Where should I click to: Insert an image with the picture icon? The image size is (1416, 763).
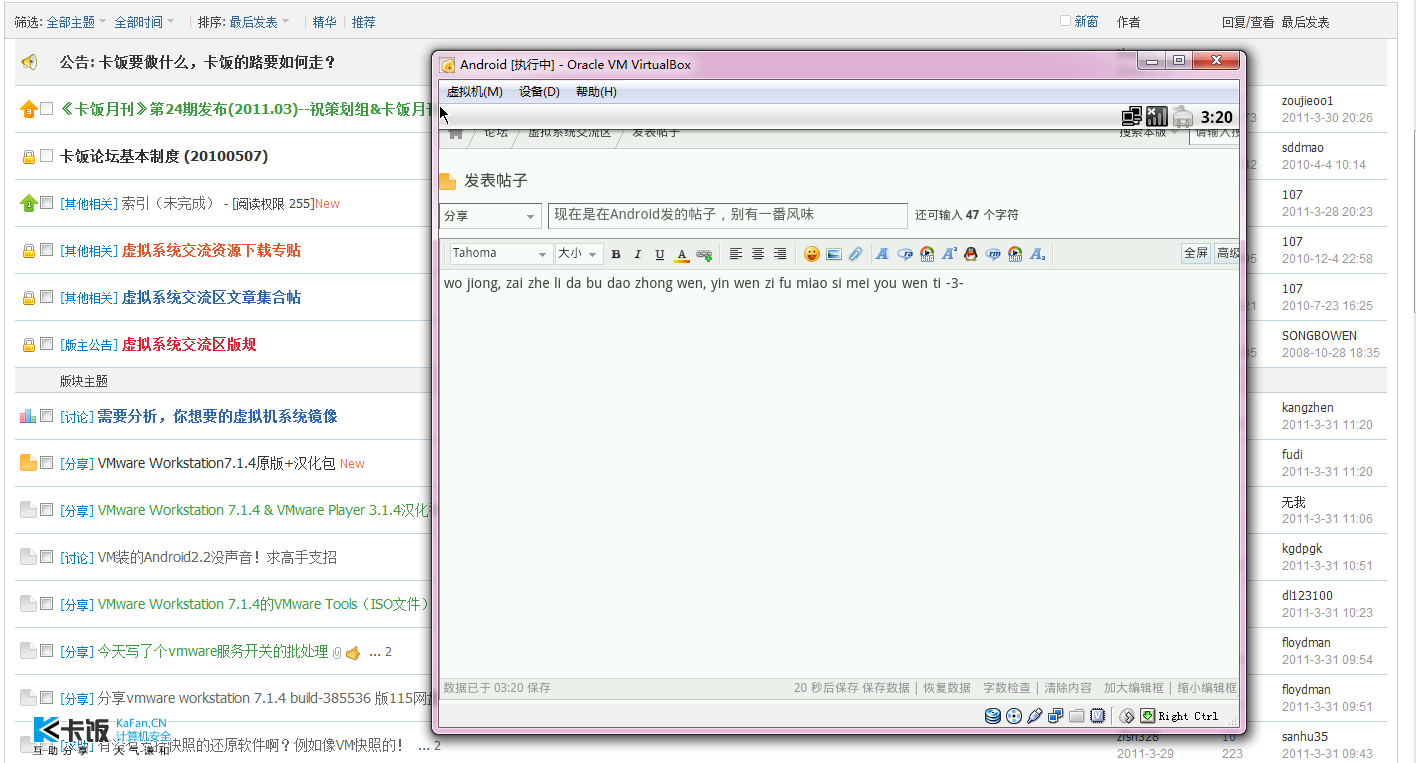(834, 254)
